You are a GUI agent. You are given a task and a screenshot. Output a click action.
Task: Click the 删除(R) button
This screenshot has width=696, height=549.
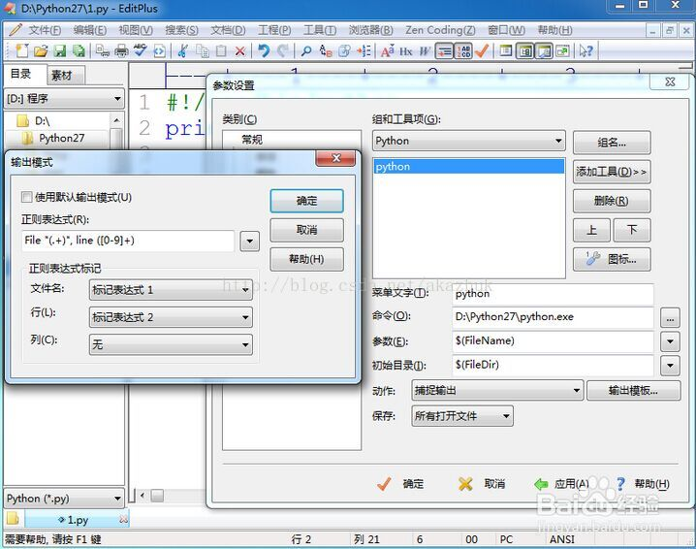click(612, 201)
